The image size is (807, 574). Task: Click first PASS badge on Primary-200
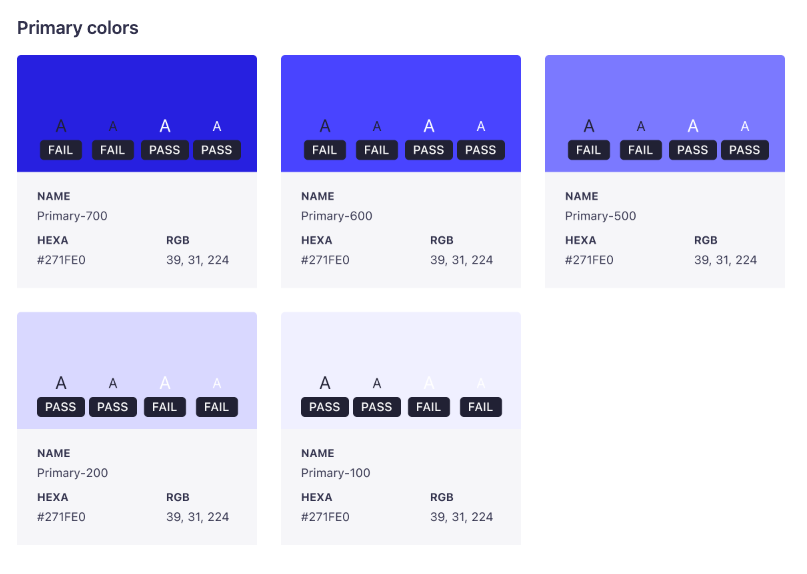(x=61, y=407)
